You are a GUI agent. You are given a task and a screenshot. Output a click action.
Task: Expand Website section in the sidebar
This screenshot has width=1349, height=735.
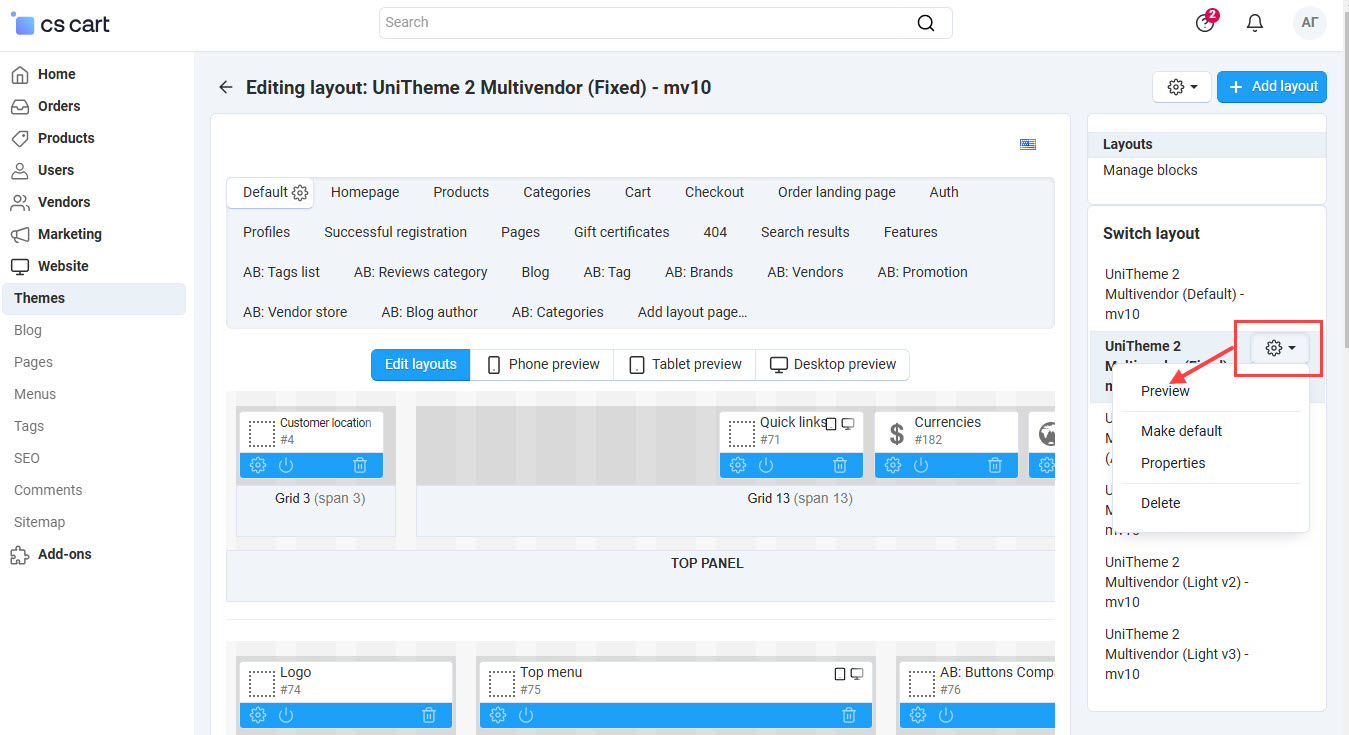(63, 266)
